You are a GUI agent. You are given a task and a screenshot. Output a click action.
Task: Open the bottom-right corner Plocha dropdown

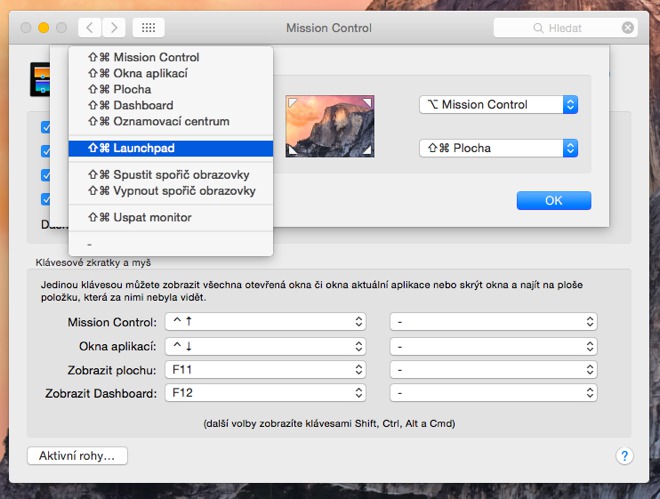coord(498,148)
